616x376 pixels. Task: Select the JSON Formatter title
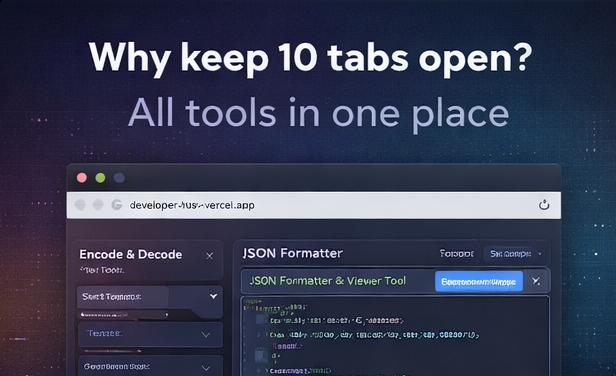click(293, 253)
